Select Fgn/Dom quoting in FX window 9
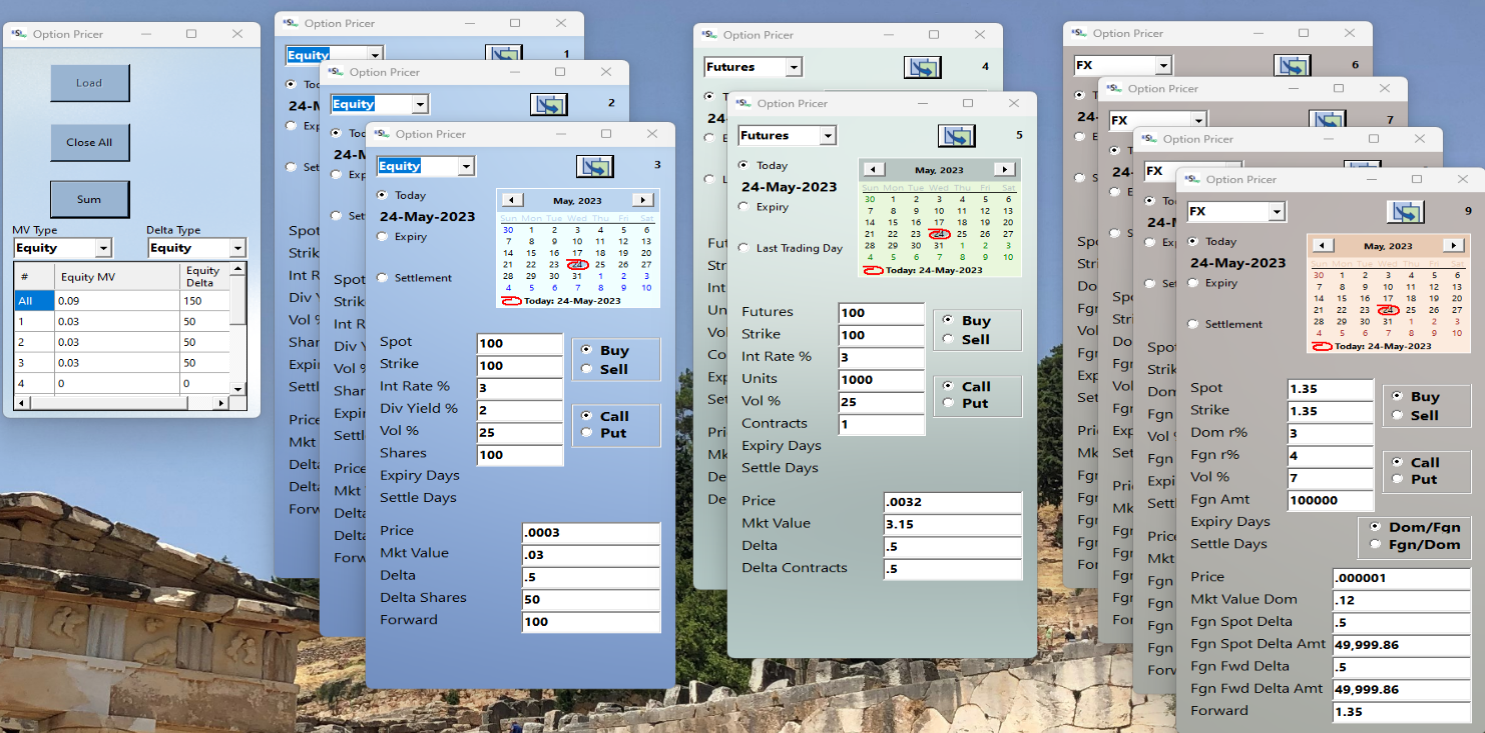 [1377, 544]
